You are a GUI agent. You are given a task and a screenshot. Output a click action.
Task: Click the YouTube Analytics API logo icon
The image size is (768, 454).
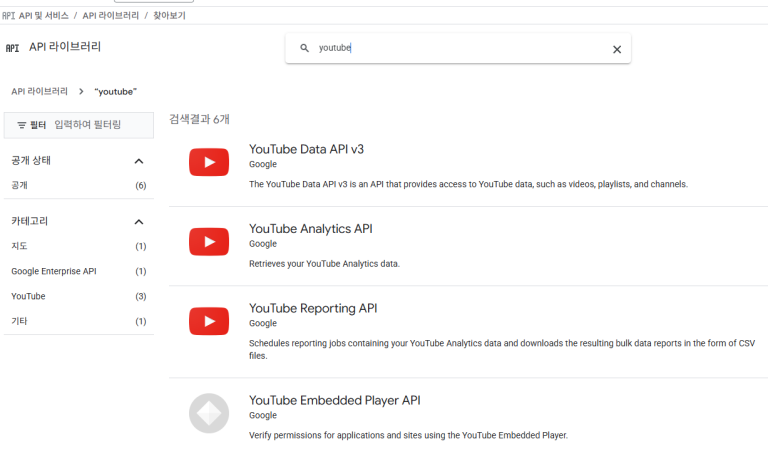point(209,241)
